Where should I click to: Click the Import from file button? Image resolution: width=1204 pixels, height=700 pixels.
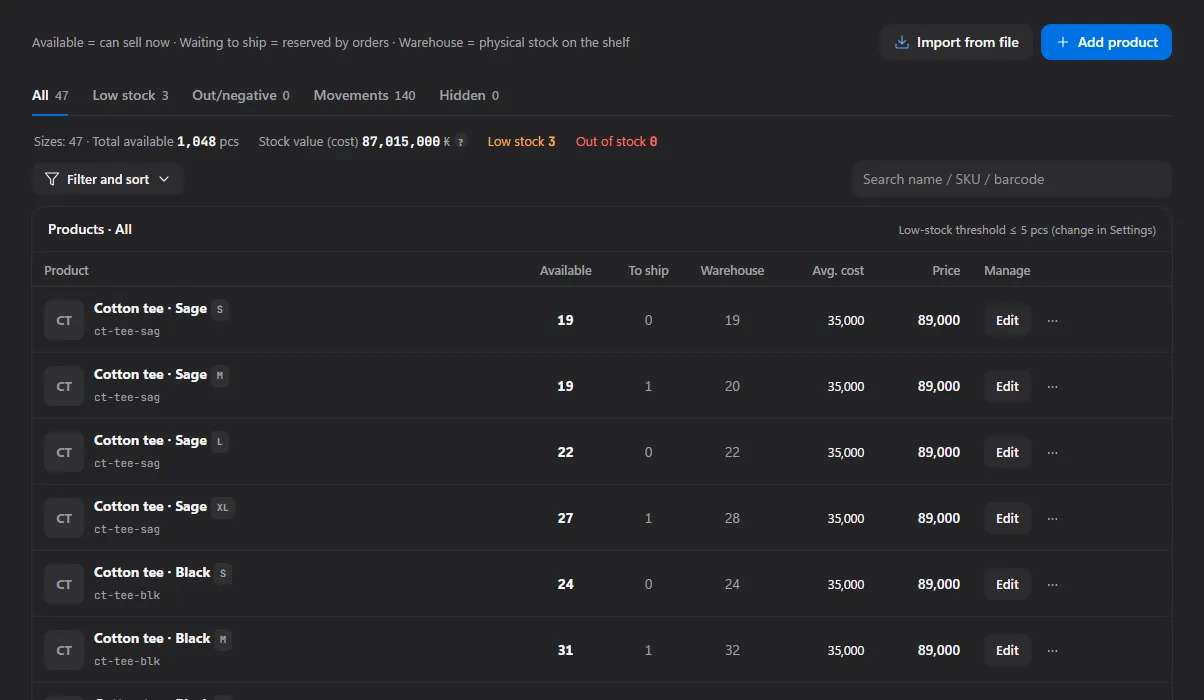click(x=956, y=42)
